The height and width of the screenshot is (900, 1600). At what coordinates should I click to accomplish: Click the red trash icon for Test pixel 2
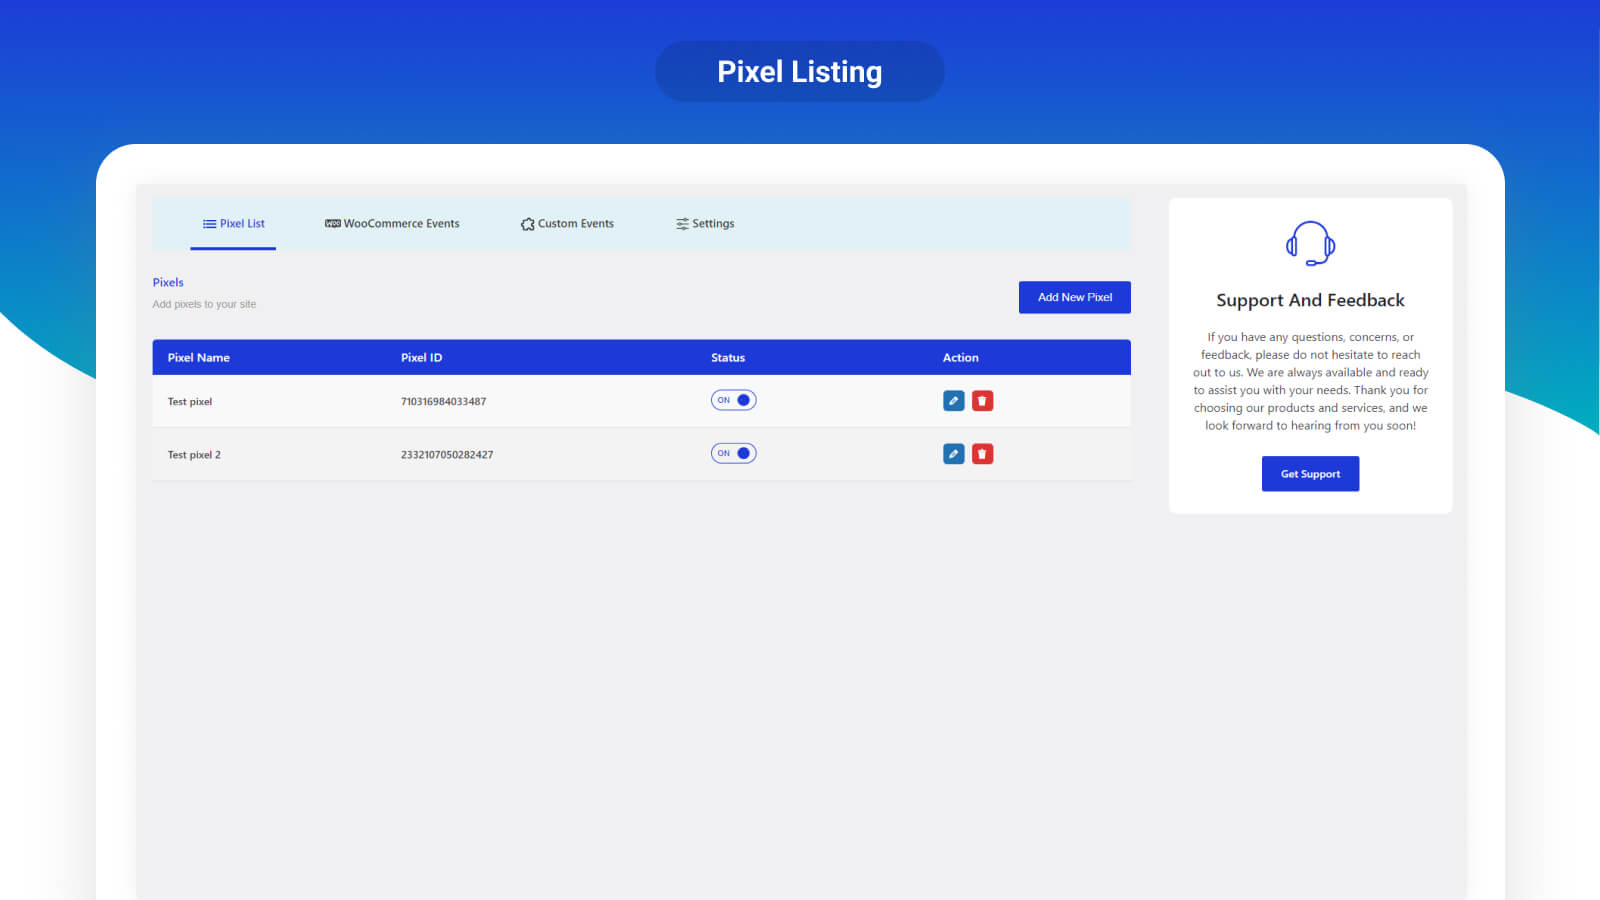[x=983, y=454]
